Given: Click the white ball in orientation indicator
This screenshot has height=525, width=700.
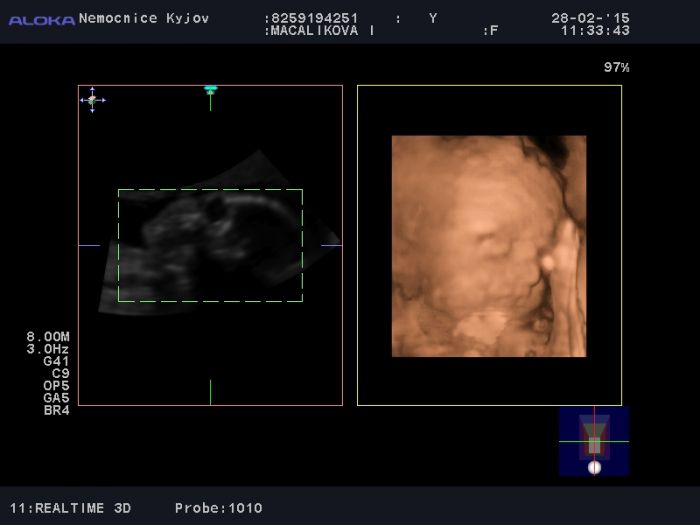Looking at the screenshot, I should coord(594,467).
